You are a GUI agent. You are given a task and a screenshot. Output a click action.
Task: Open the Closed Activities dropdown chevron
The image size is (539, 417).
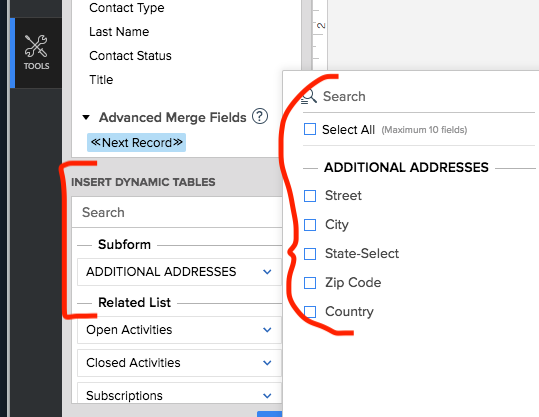267,363
